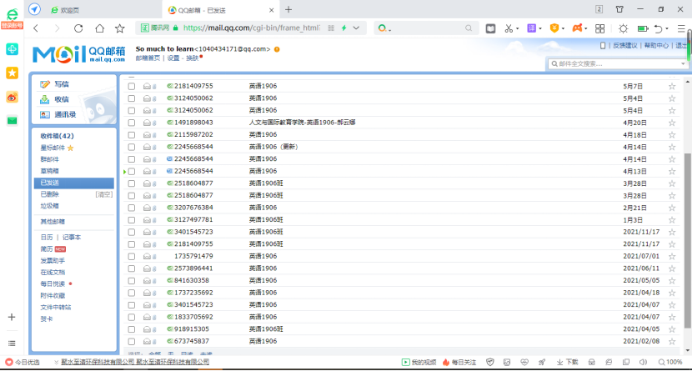Click the speaker mute icon in status bar
This screenshot has width=693, height=371.
[643, 362]
